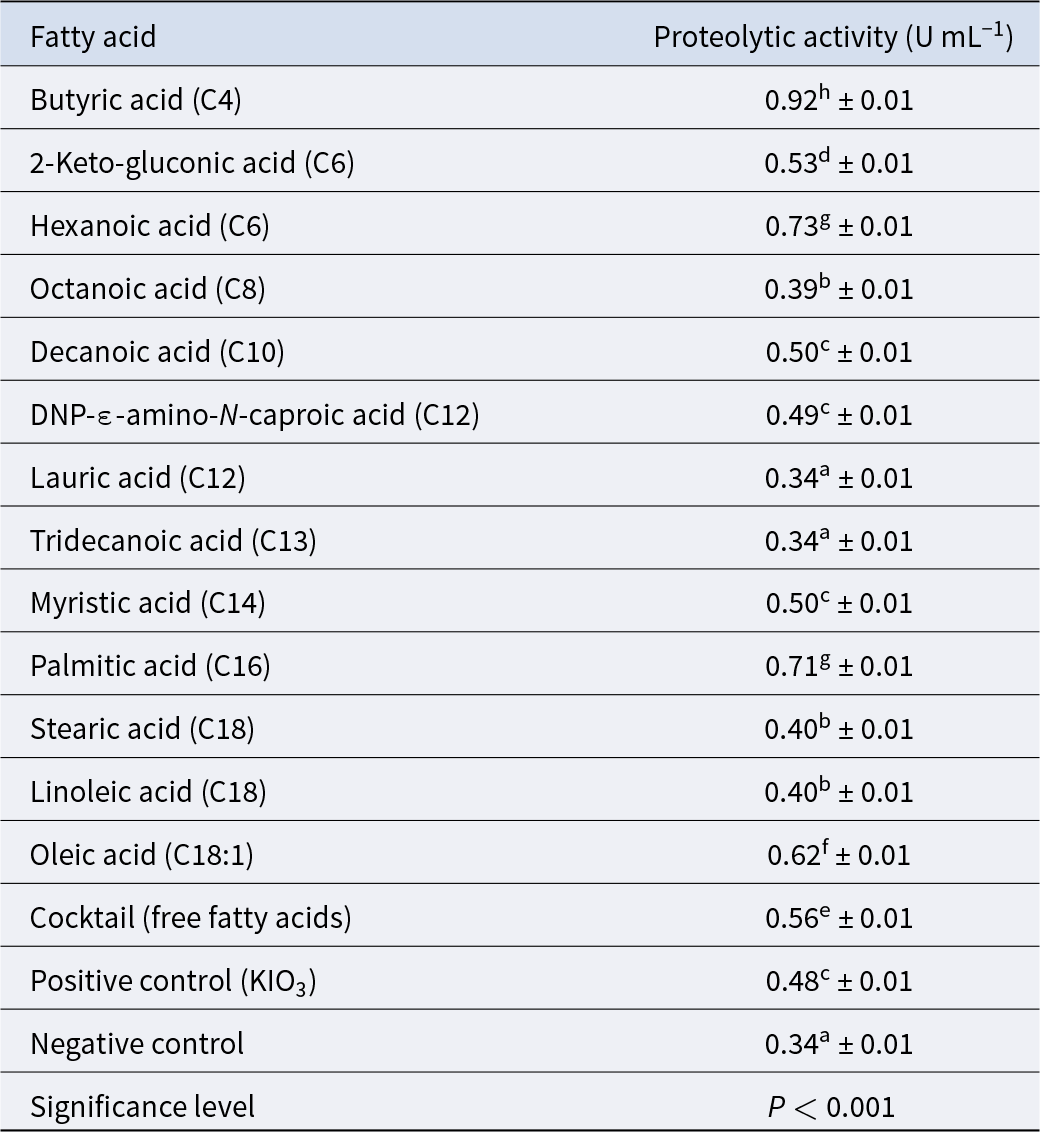Select the Proteolytic activity column header

pyautogui.click(x=834, y=37)
